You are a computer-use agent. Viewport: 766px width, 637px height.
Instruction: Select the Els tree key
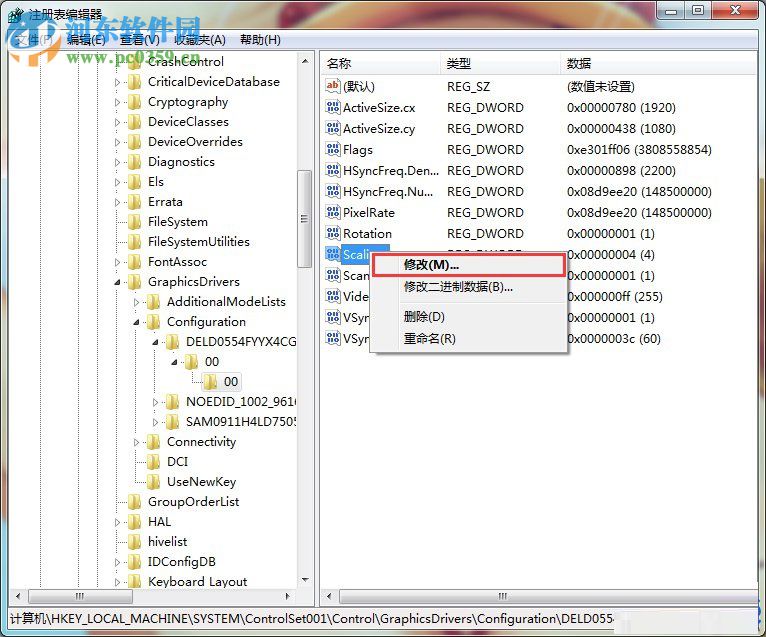click(x=156, y=182)
